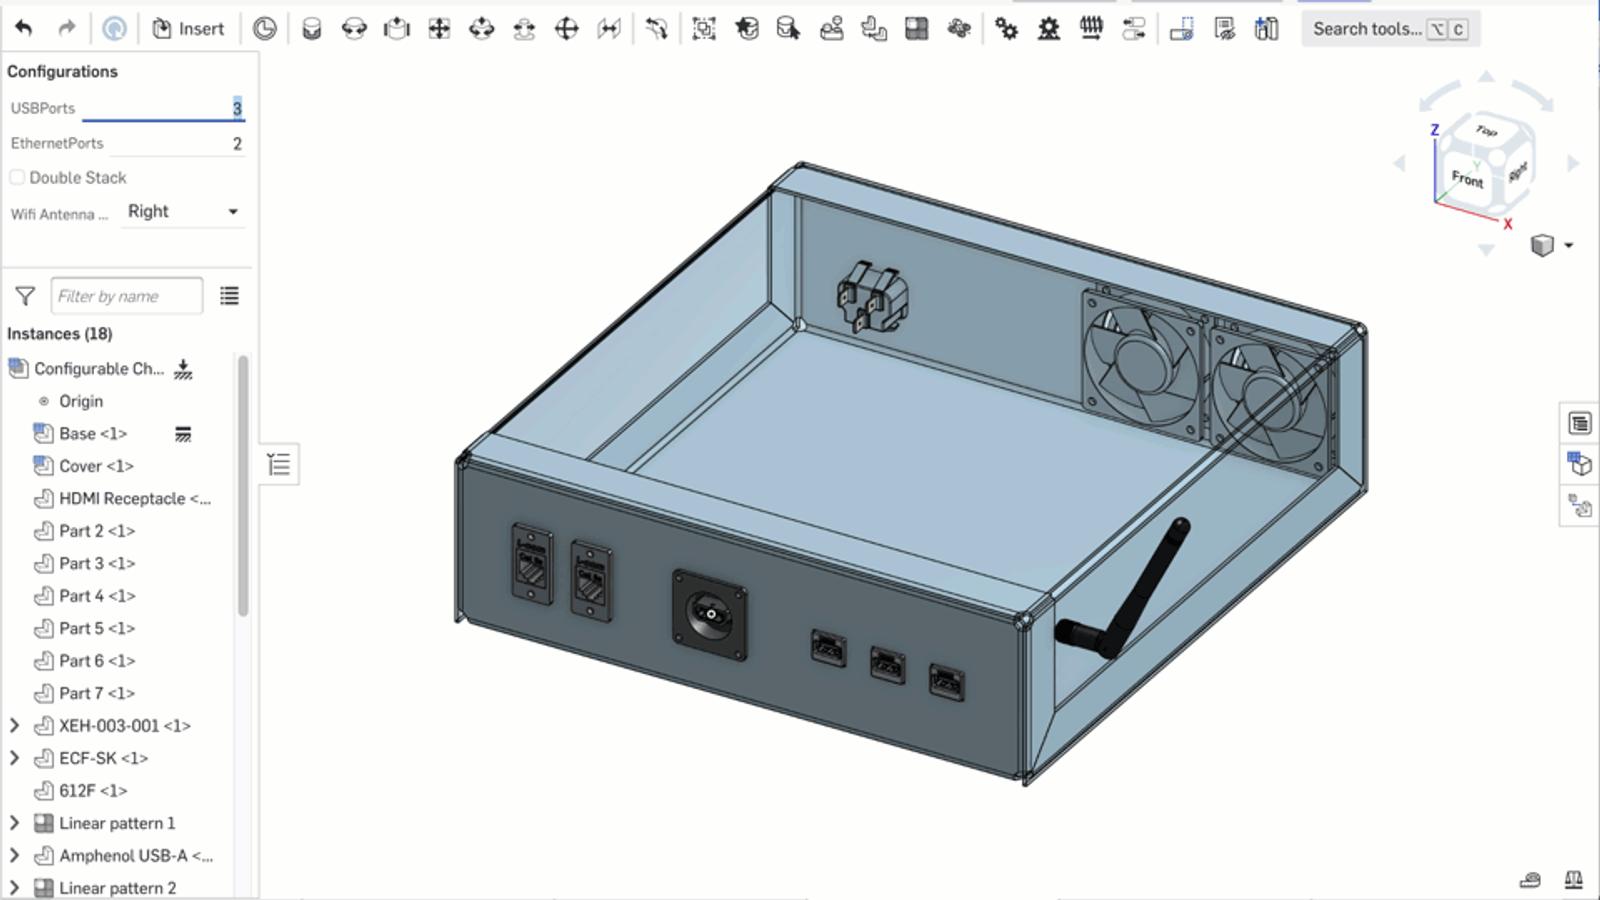Image resolution: width=1600 pixels, height=900 pixels.
Task: Select the Fastened mate tool
Action: 312,29
